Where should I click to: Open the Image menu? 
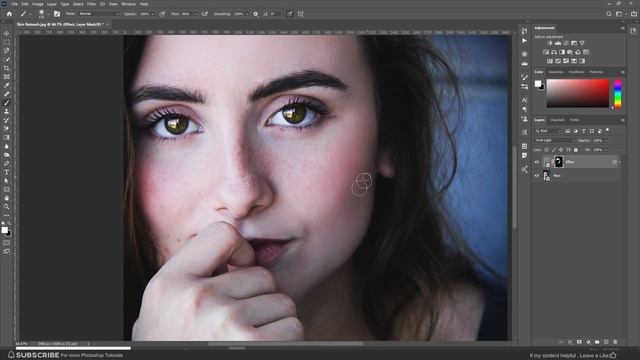tap(38, 4)
